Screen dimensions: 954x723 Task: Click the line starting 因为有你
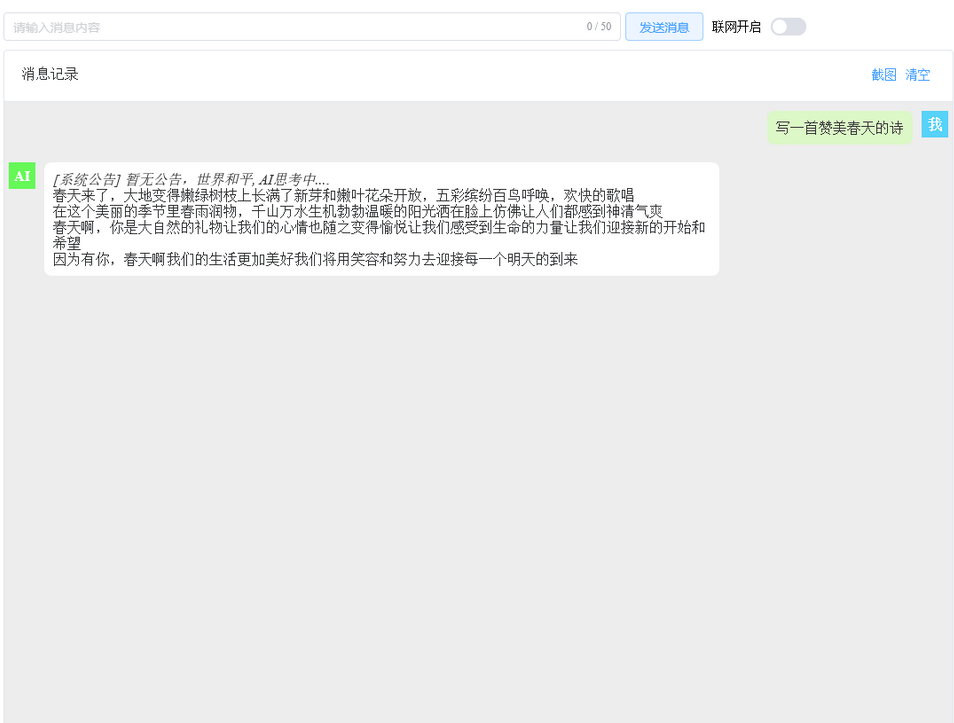[x=315, y=259]
